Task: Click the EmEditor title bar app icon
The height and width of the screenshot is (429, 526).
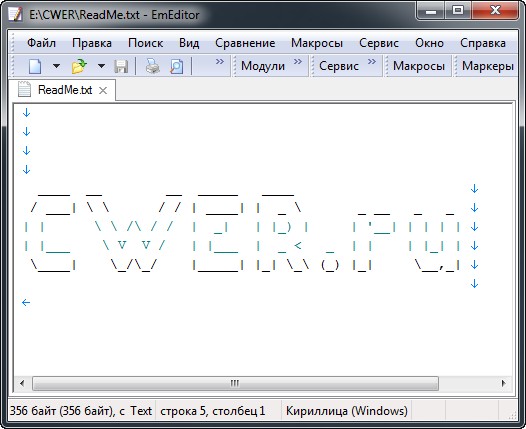Action: (x=15, y=14)
